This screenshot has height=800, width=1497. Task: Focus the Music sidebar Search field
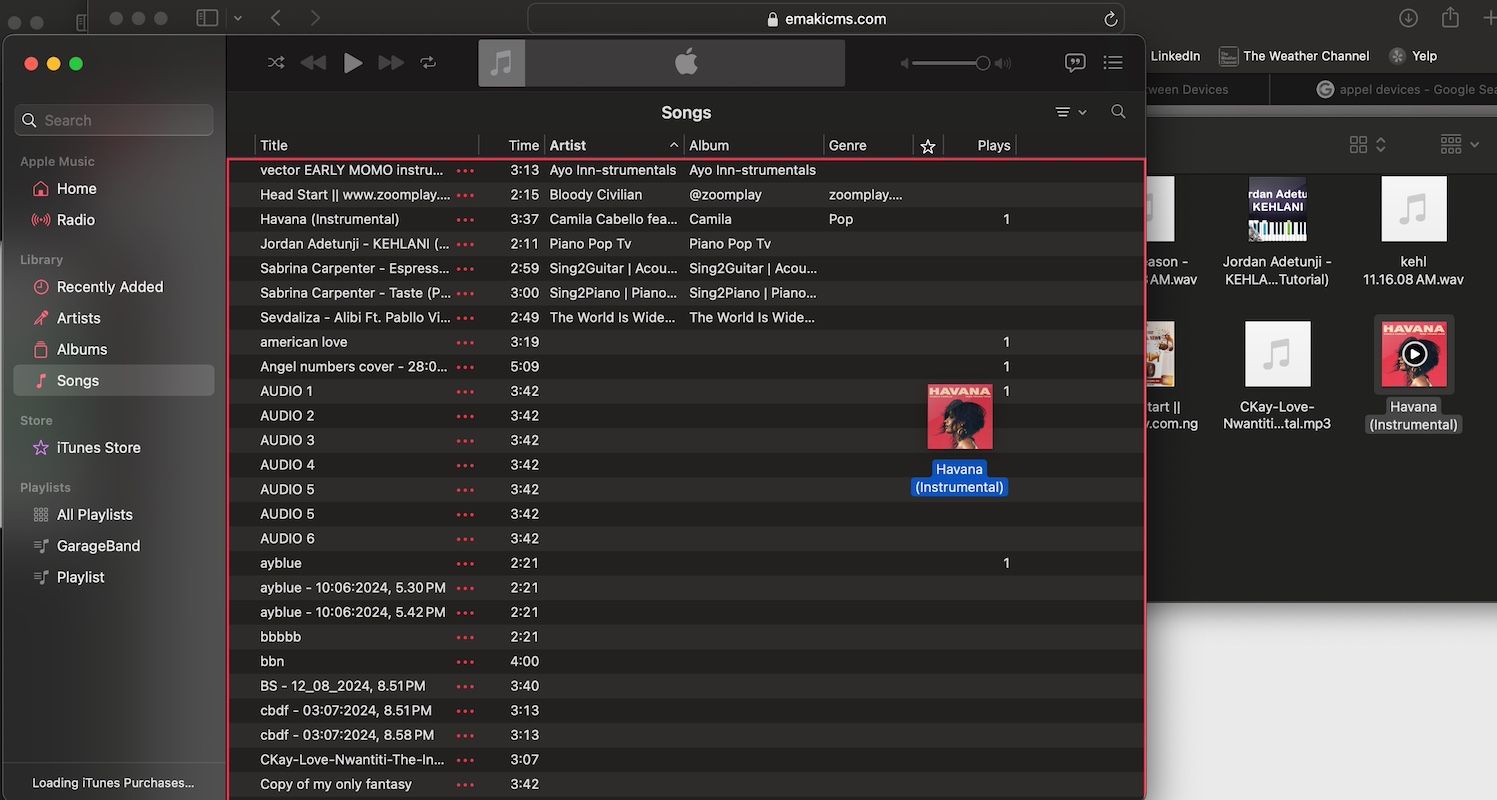[x=114, y=120]
